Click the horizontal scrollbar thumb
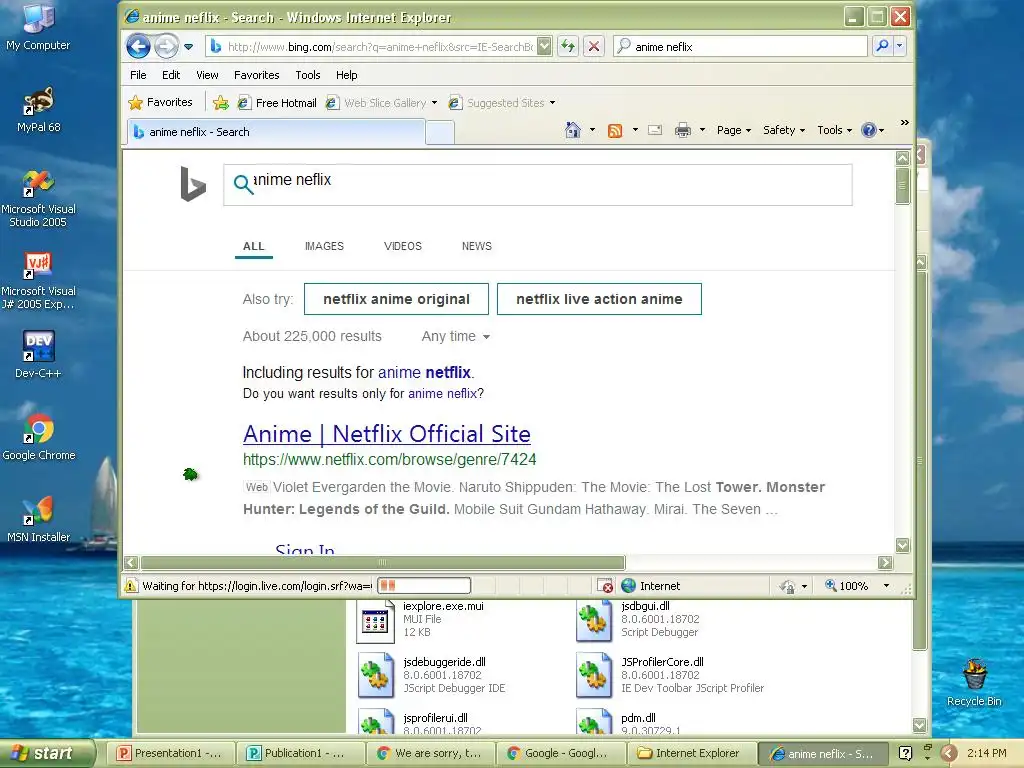1024x768 pixels. [x=383, y=562]
